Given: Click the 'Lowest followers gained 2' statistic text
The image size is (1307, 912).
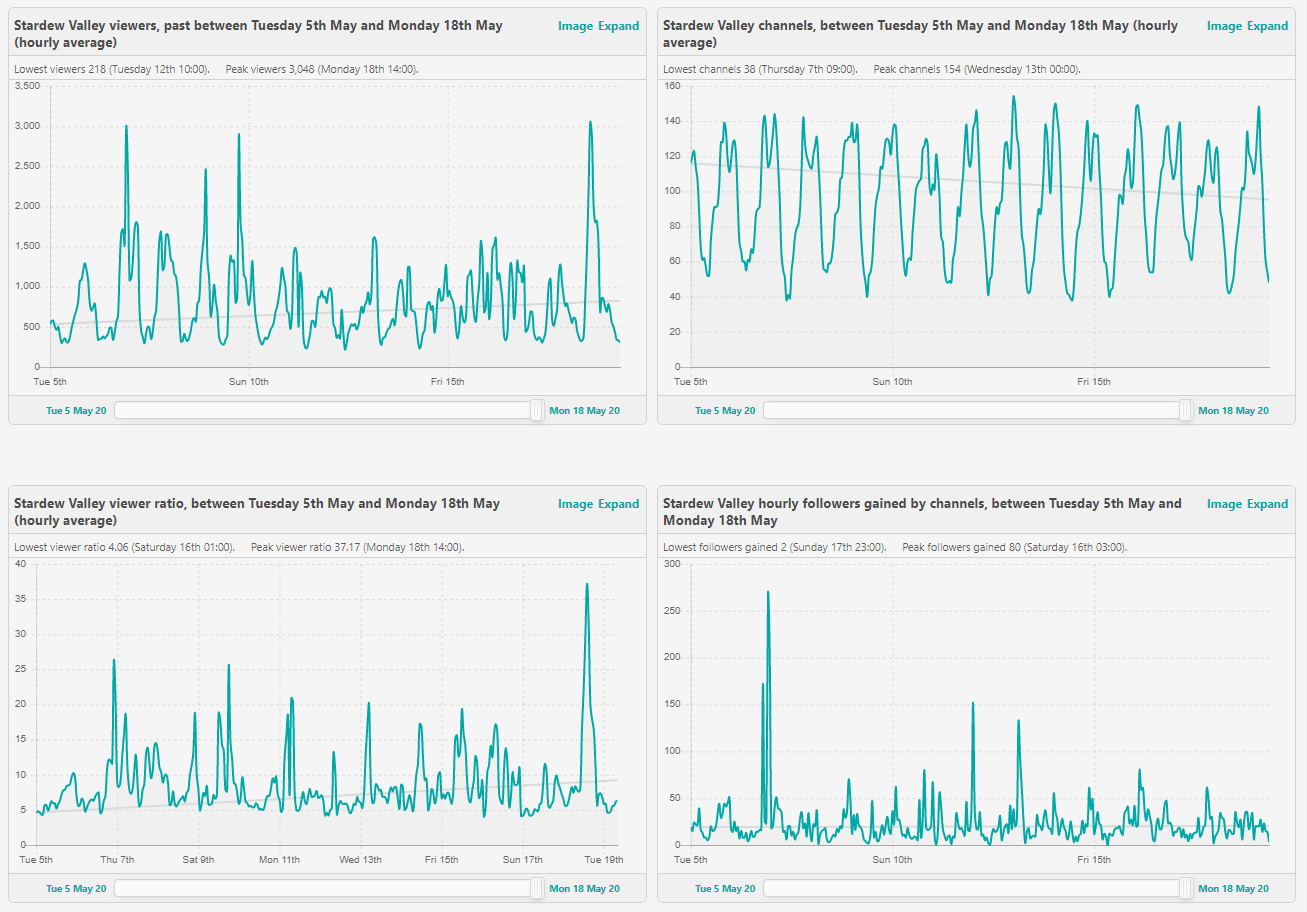Looking at the screenshot, I should click(x=775, y=547).
